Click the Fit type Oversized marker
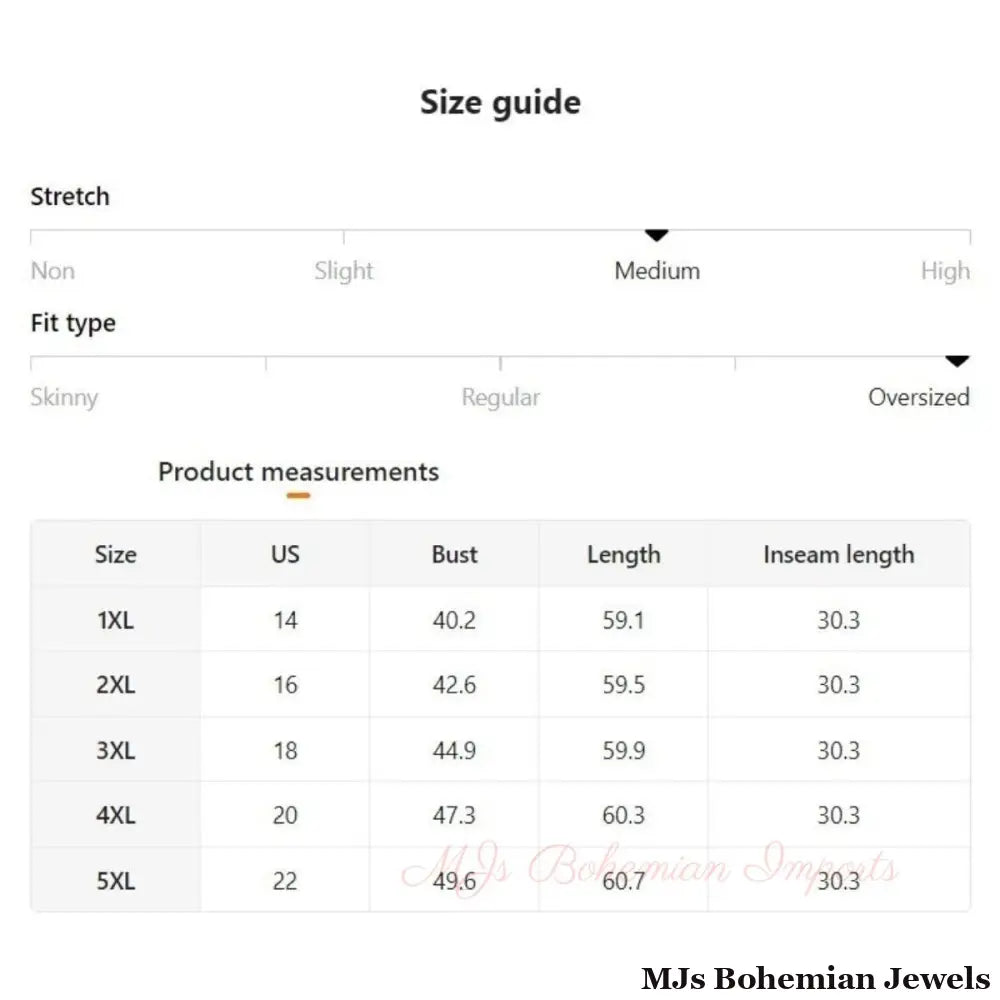 [957, 362]
